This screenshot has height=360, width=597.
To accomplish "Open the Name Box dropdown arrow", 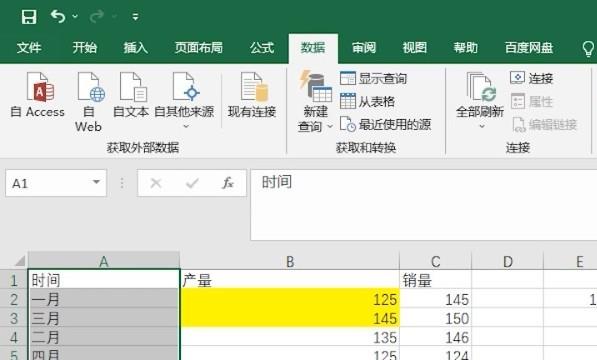I will [x=97, y=182].
